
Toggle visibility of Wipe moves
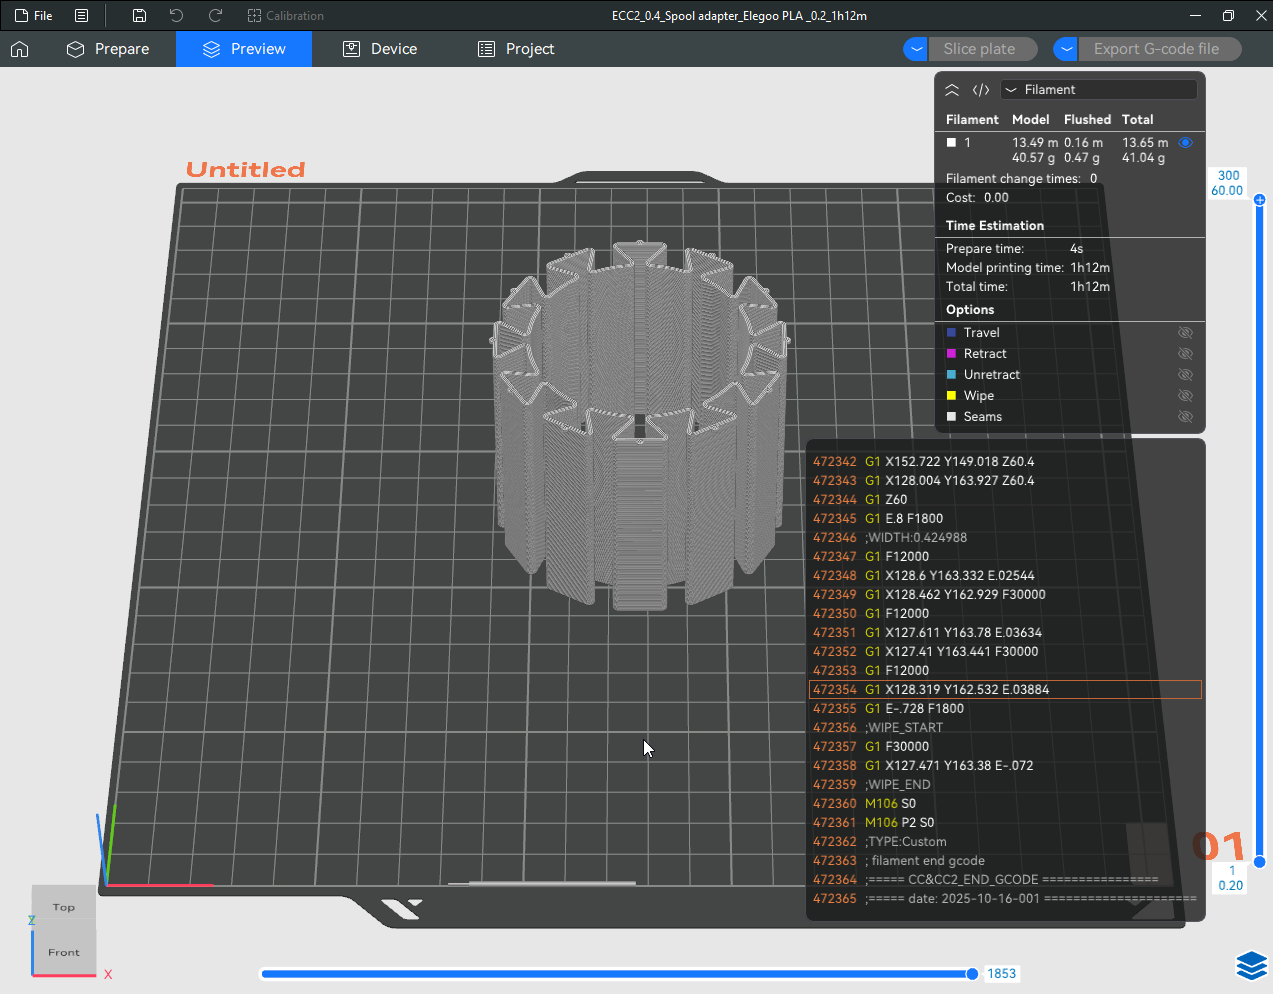click(x=1185, y=396)
